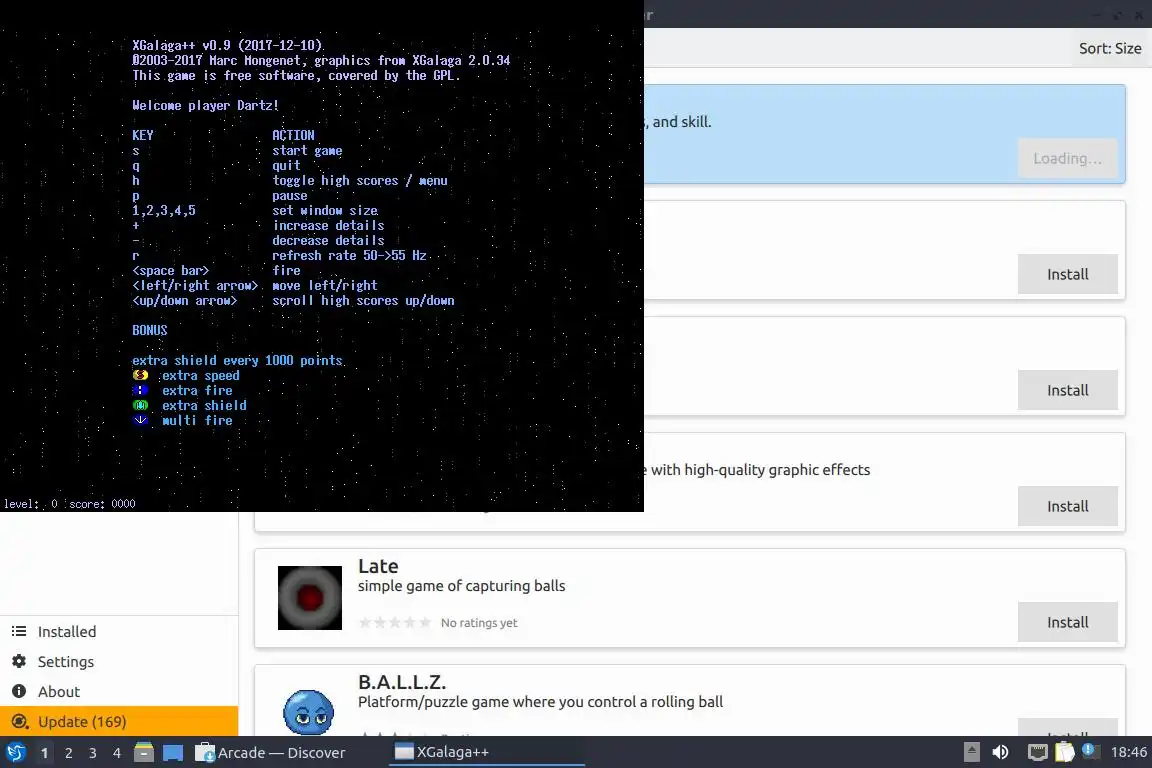Open the removable media eject tray icon
1152x768 pixels.
coord(971,752)
